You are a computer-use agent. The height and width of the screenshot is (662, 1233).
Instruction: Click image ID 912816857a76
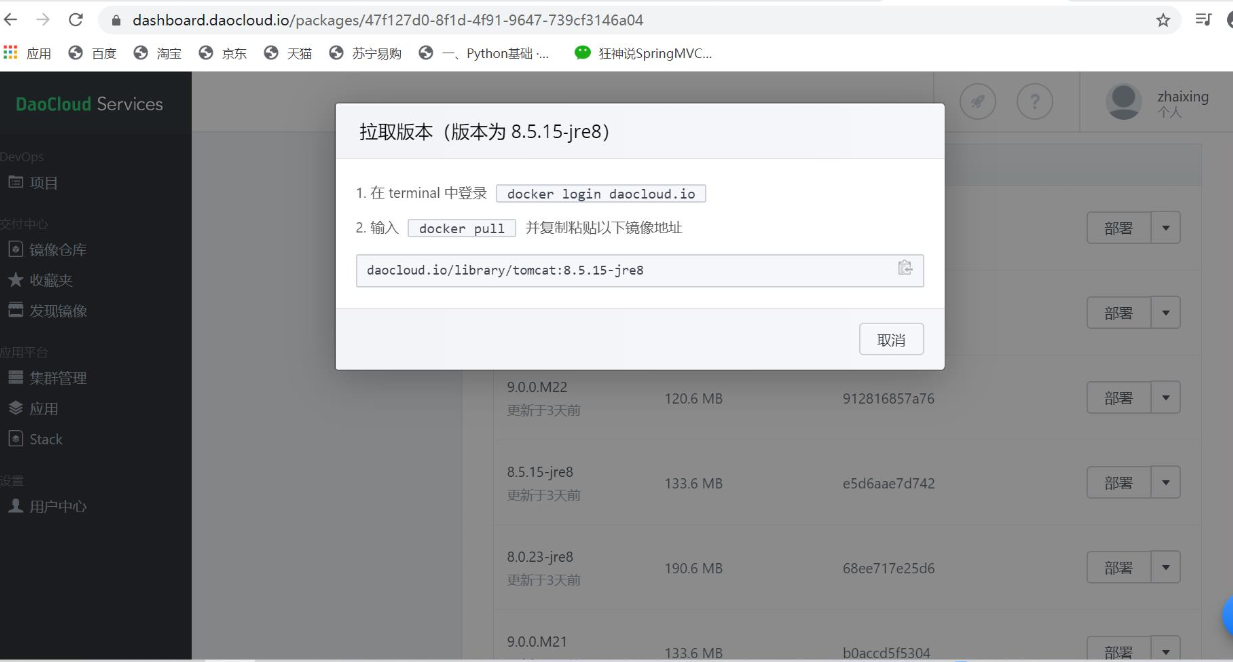889,398
